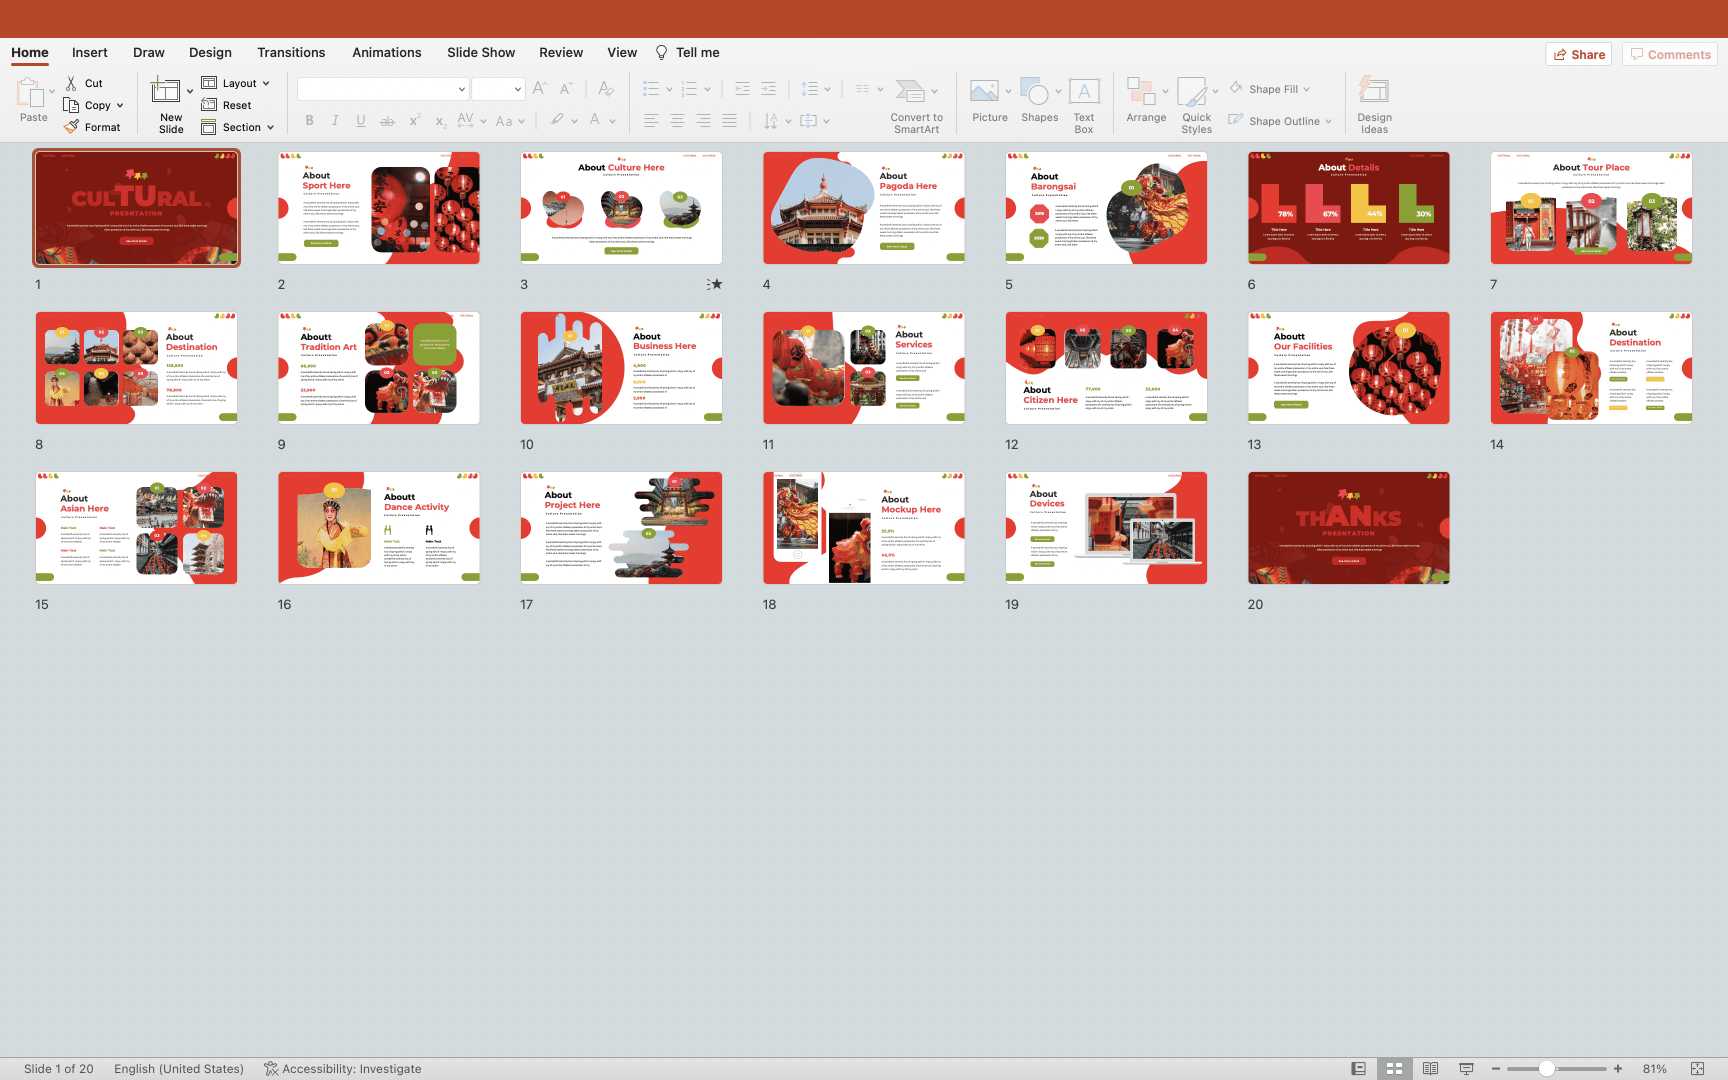Screen dimensions: 1728x1080
Task: Toggle Bold formatting
Action: click(x=309, y=121)
